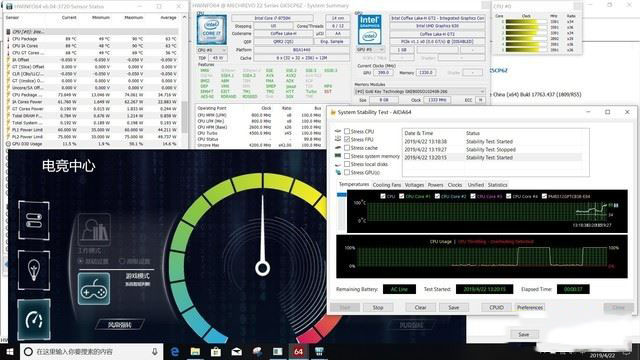Untick CPU graph checkbox in temperature chart
640x360 pixels.
[x=383, y=196]
